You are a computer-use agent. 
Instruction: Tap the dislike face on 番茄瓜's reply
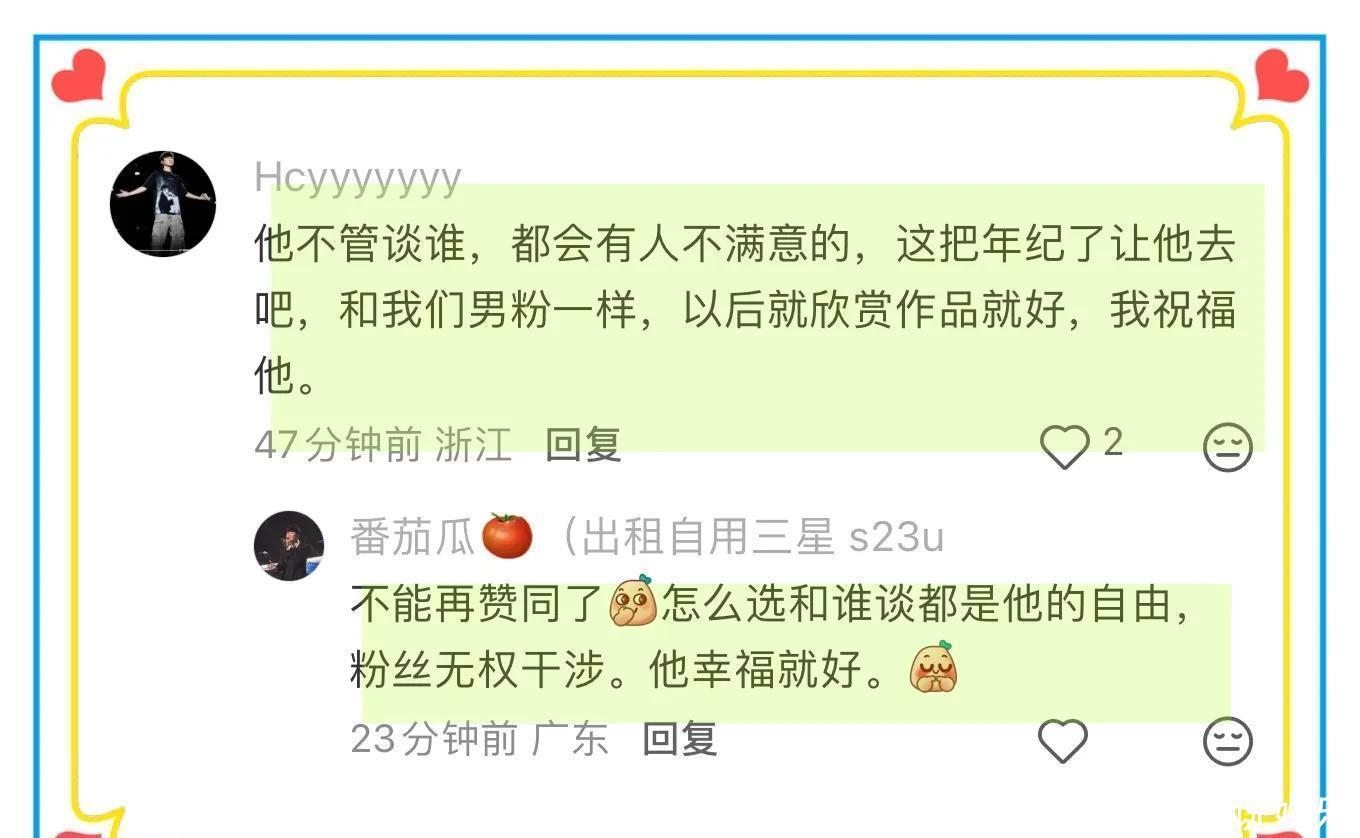point(1227,742)
